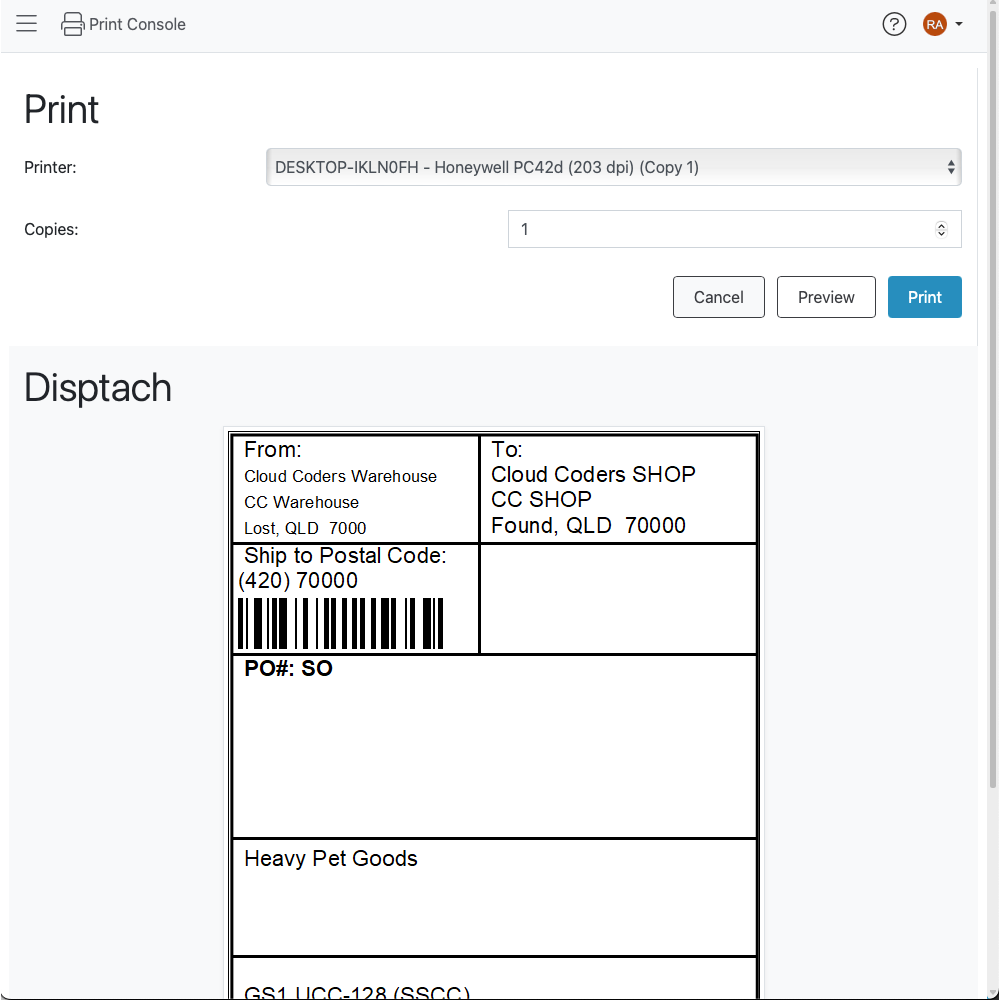Click the RA user avatar
1000x1000 pixels.
click(935, 24)
